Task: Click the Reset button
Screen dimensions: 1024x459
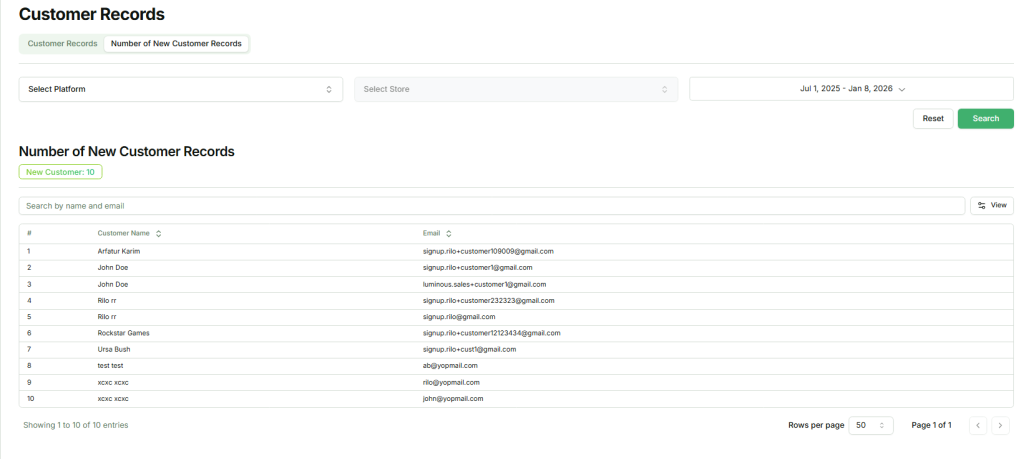Action: [x=932, y=118]
